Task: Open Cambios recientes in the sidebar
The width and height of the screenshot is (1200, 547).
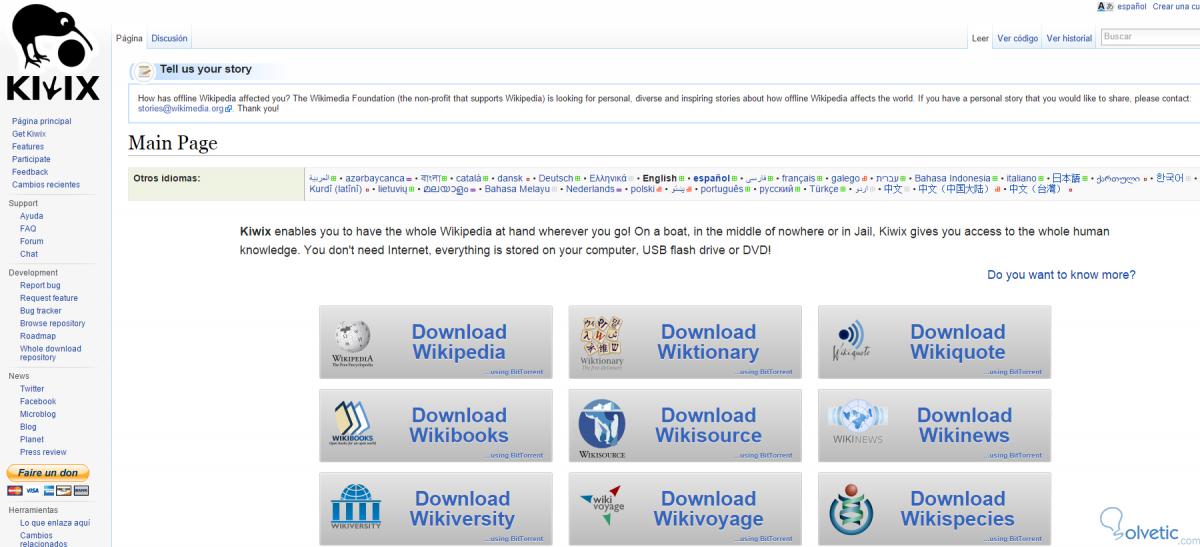Action: [x=46, y=184]
